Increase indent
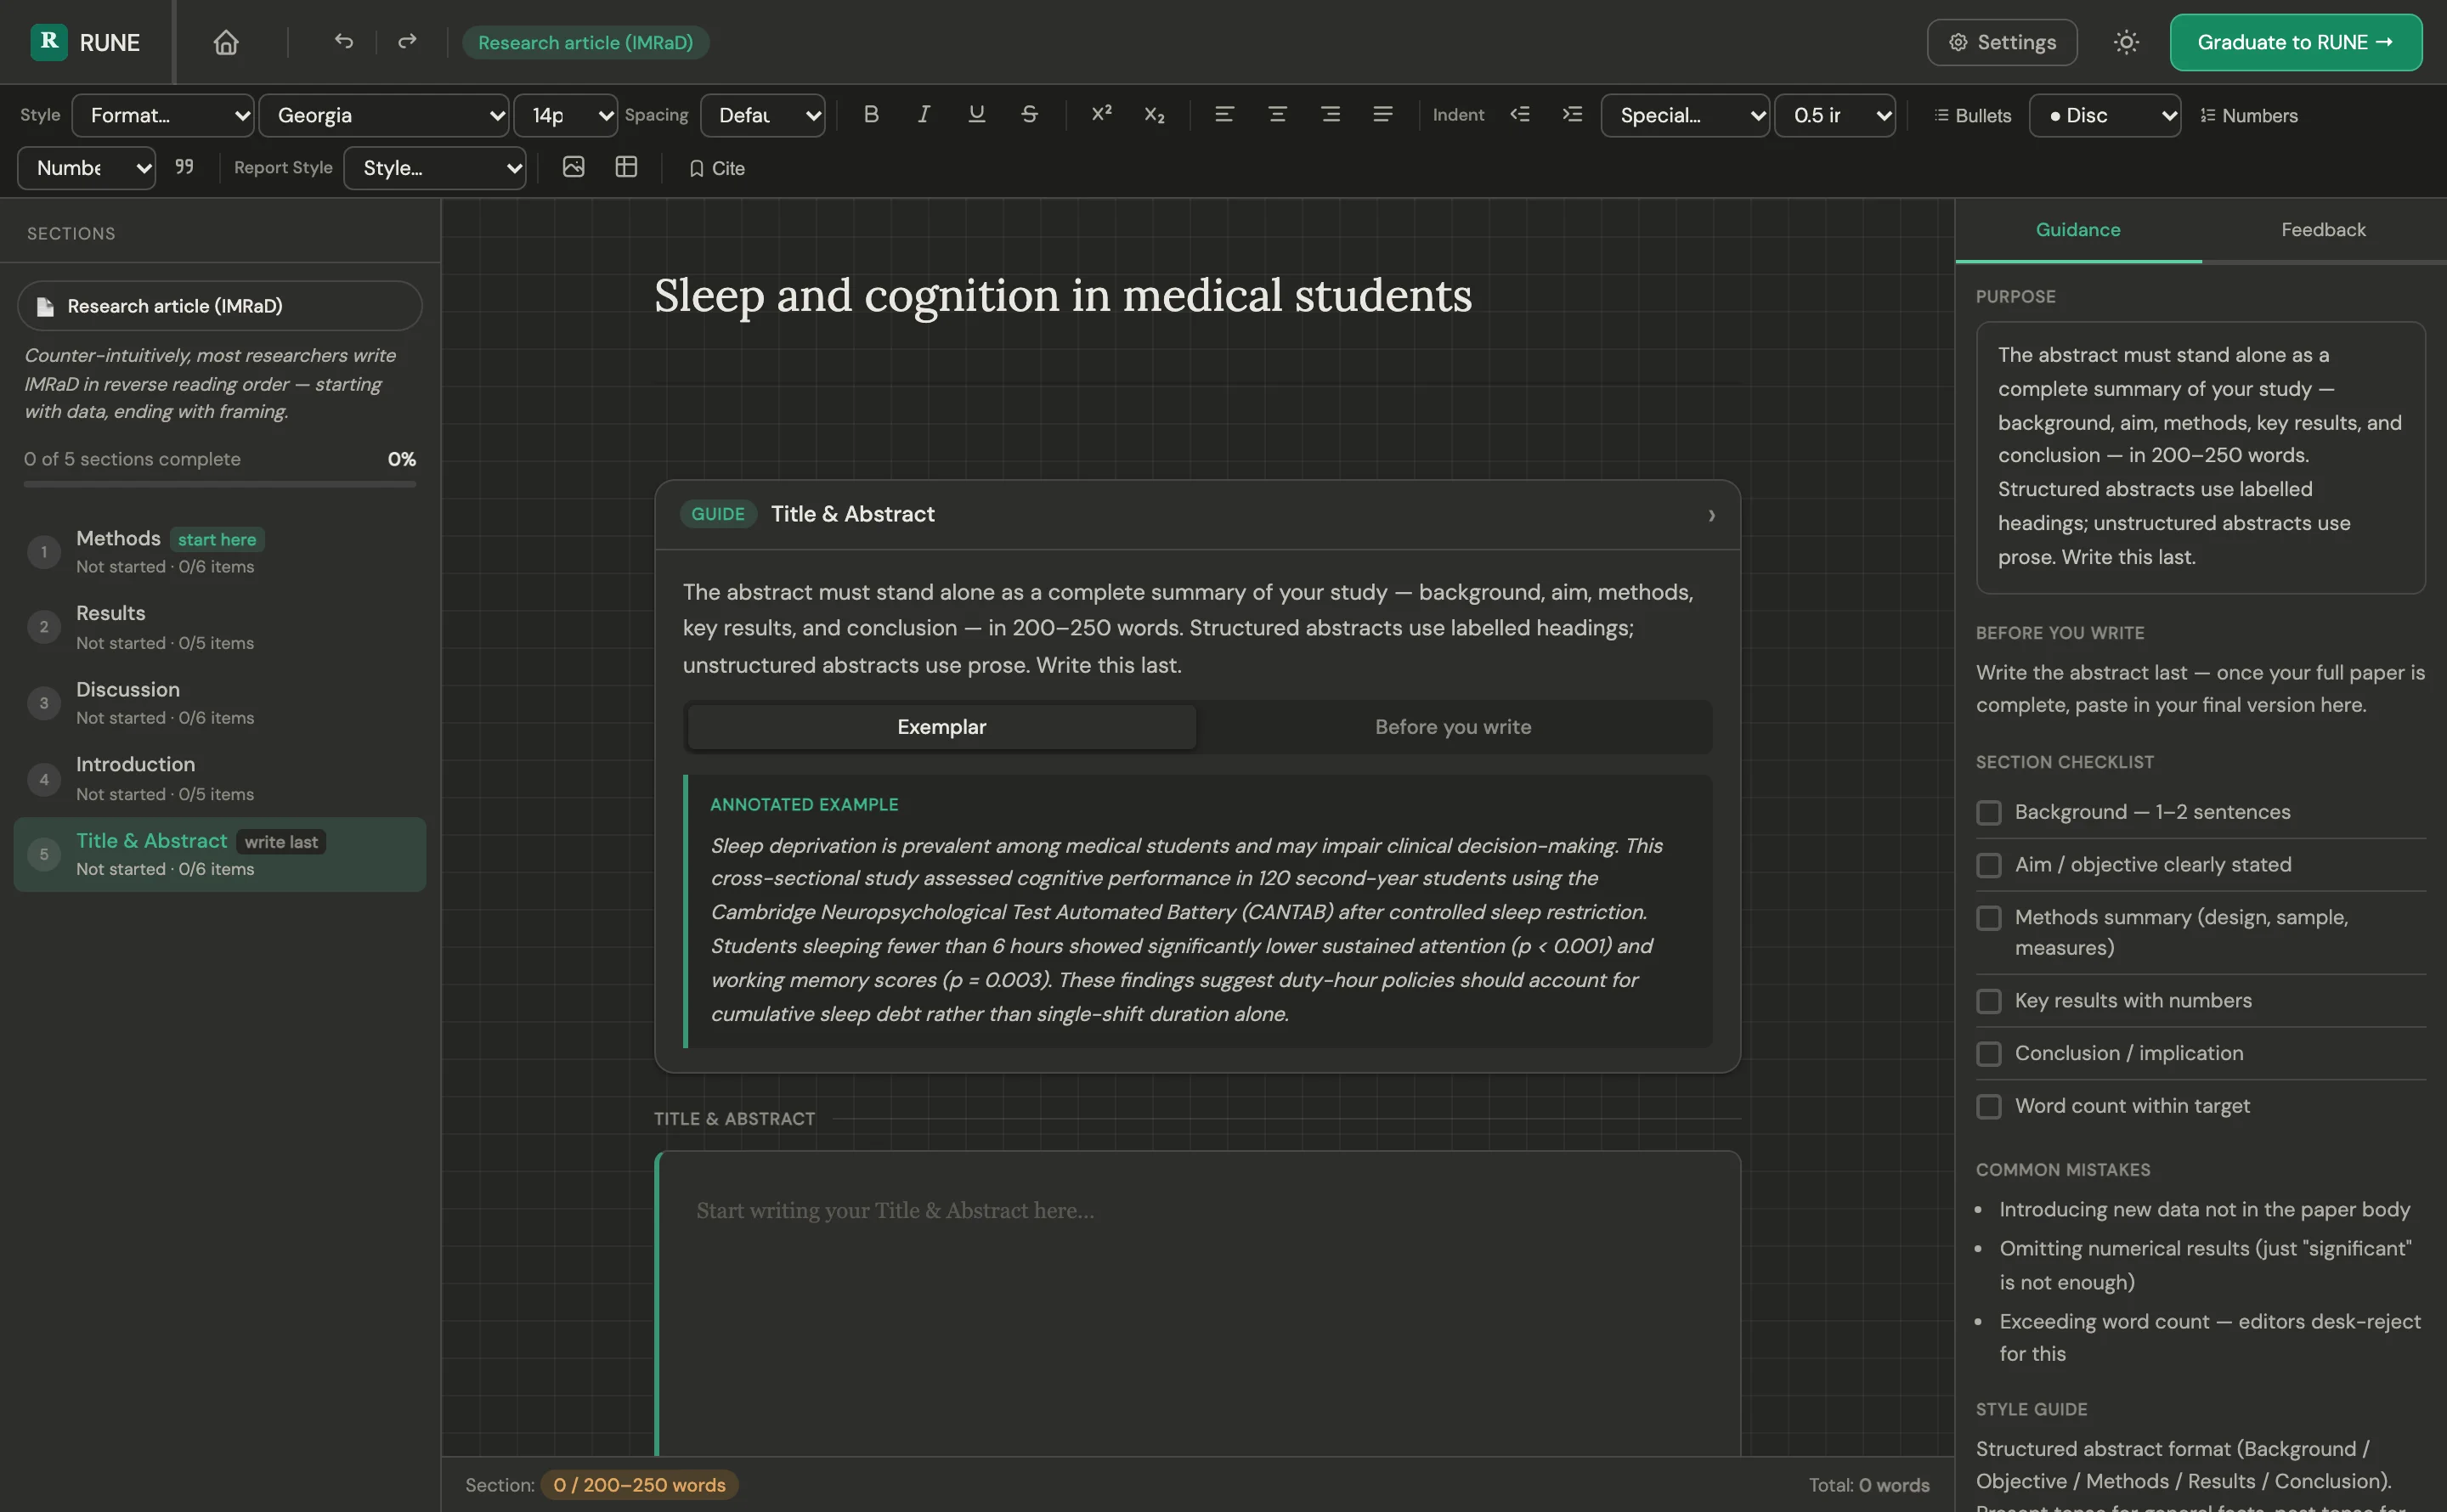Viewport: 2447px width, 1512px height. point(1572,115)
